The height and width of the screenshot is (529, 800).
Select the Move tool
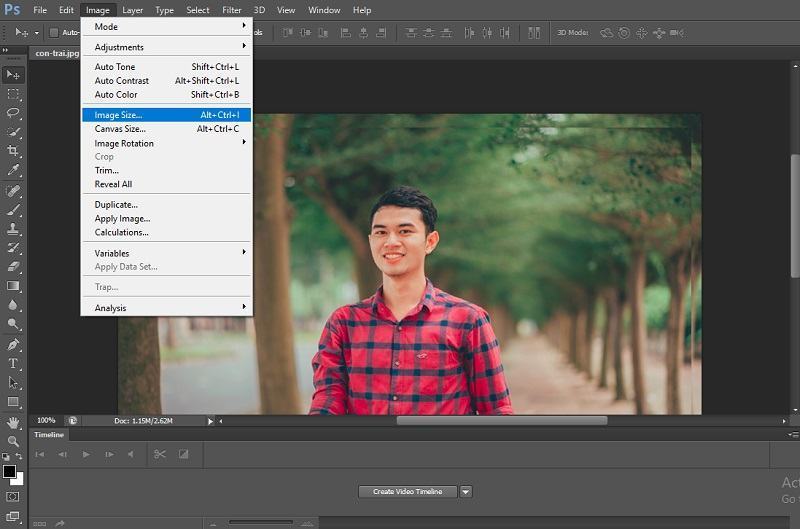13,75
